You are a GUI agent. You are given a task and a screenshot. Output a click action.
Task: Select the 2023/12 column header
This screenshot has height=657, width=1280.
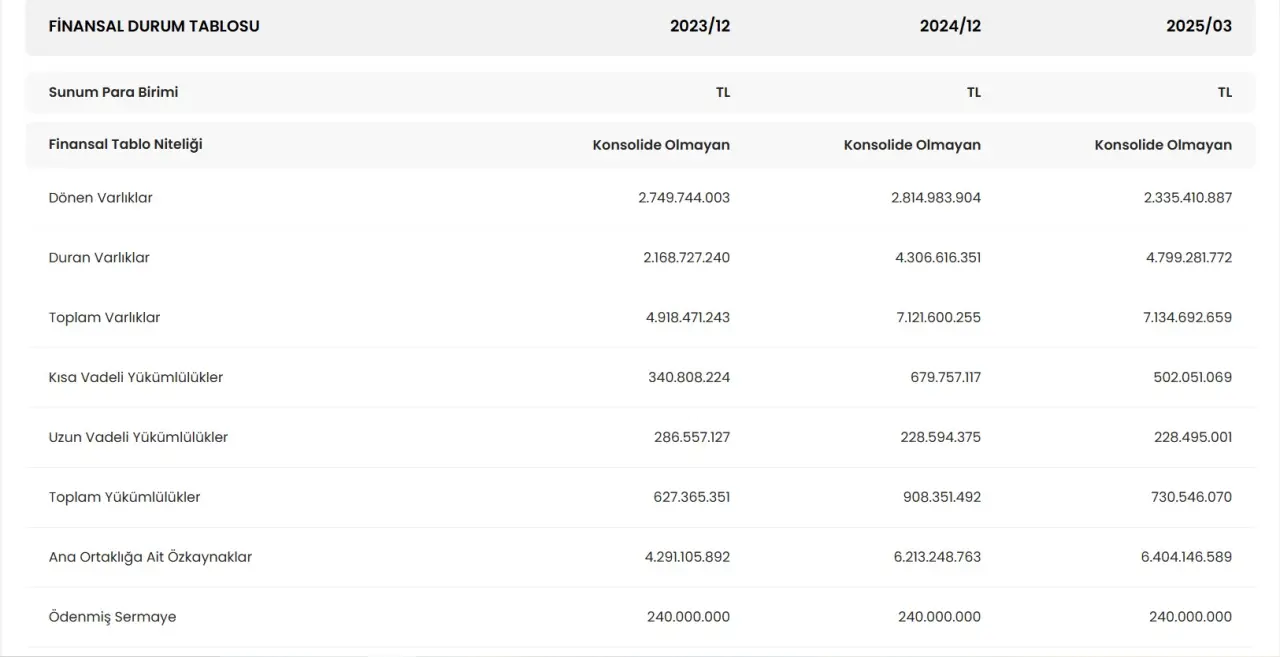tap(700, 26)
